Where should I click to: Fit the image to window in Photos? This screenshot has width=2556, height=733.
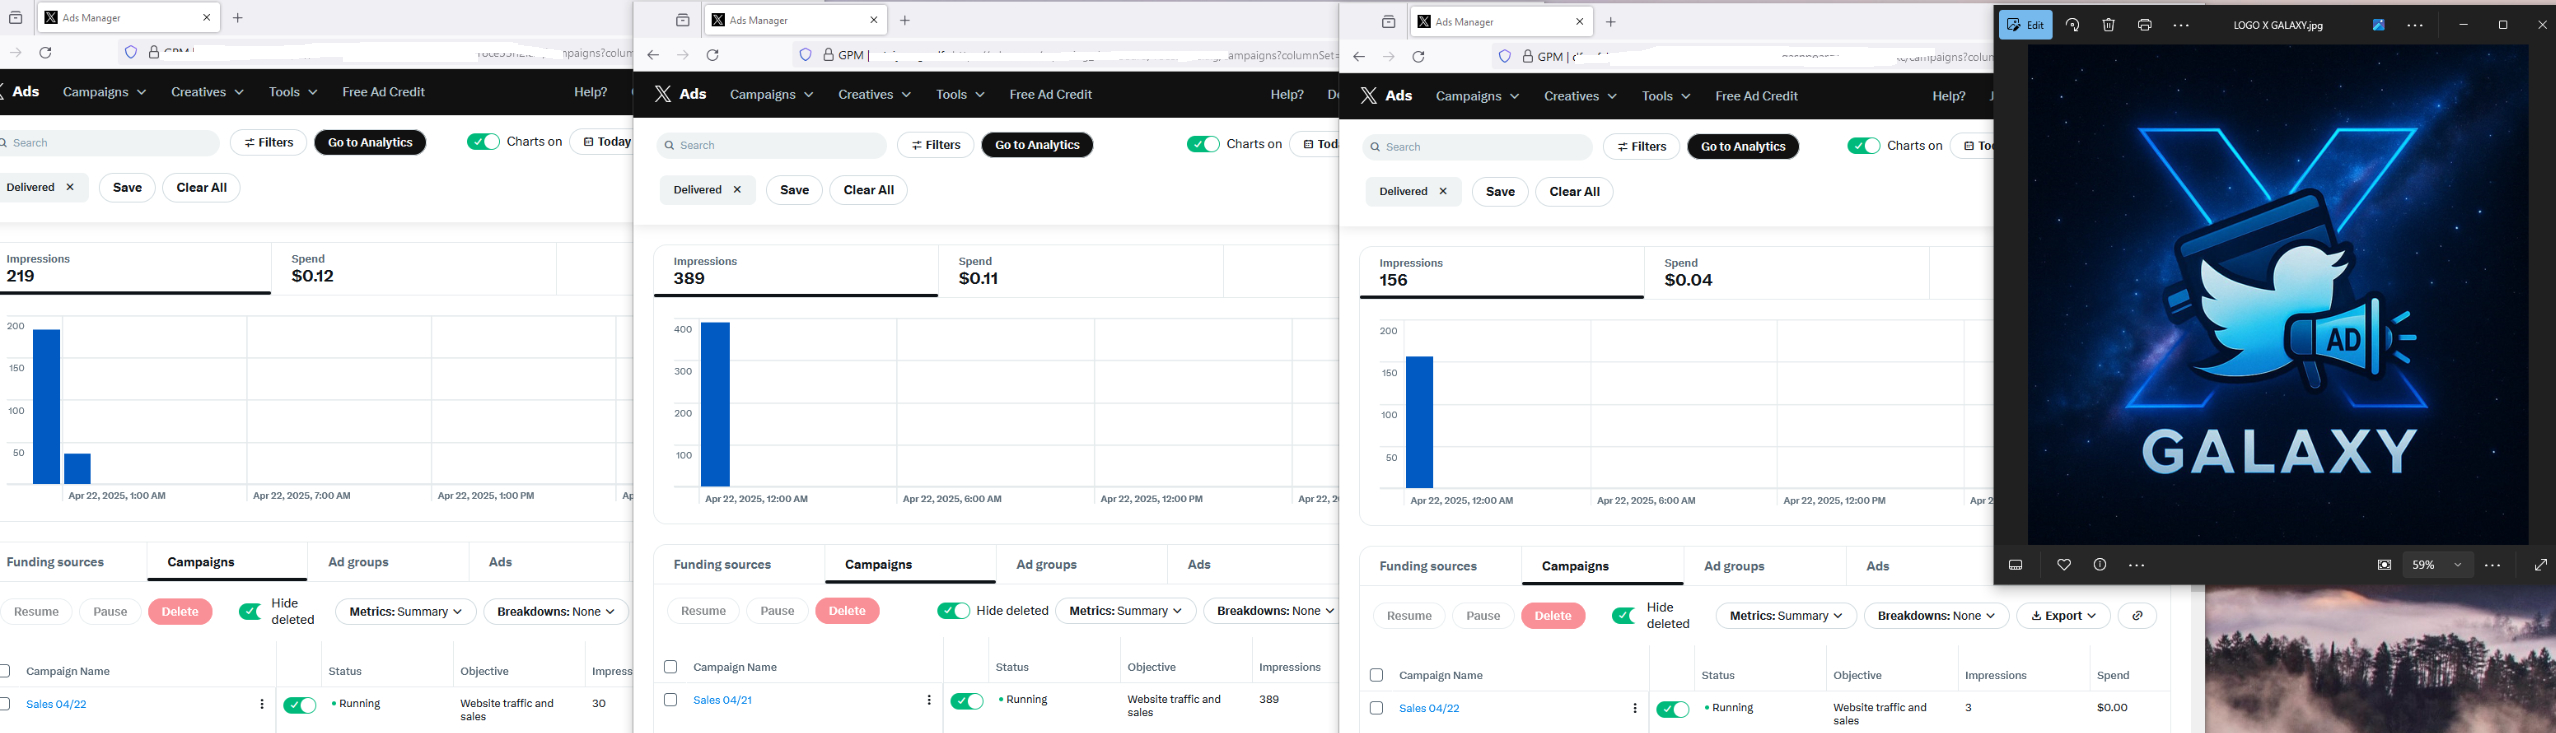click(x=2385, y=565)
